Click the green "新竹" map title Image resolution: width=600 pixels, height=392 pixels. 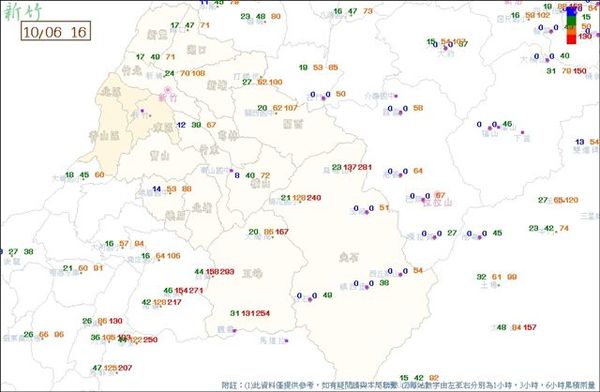coord(23,11)
